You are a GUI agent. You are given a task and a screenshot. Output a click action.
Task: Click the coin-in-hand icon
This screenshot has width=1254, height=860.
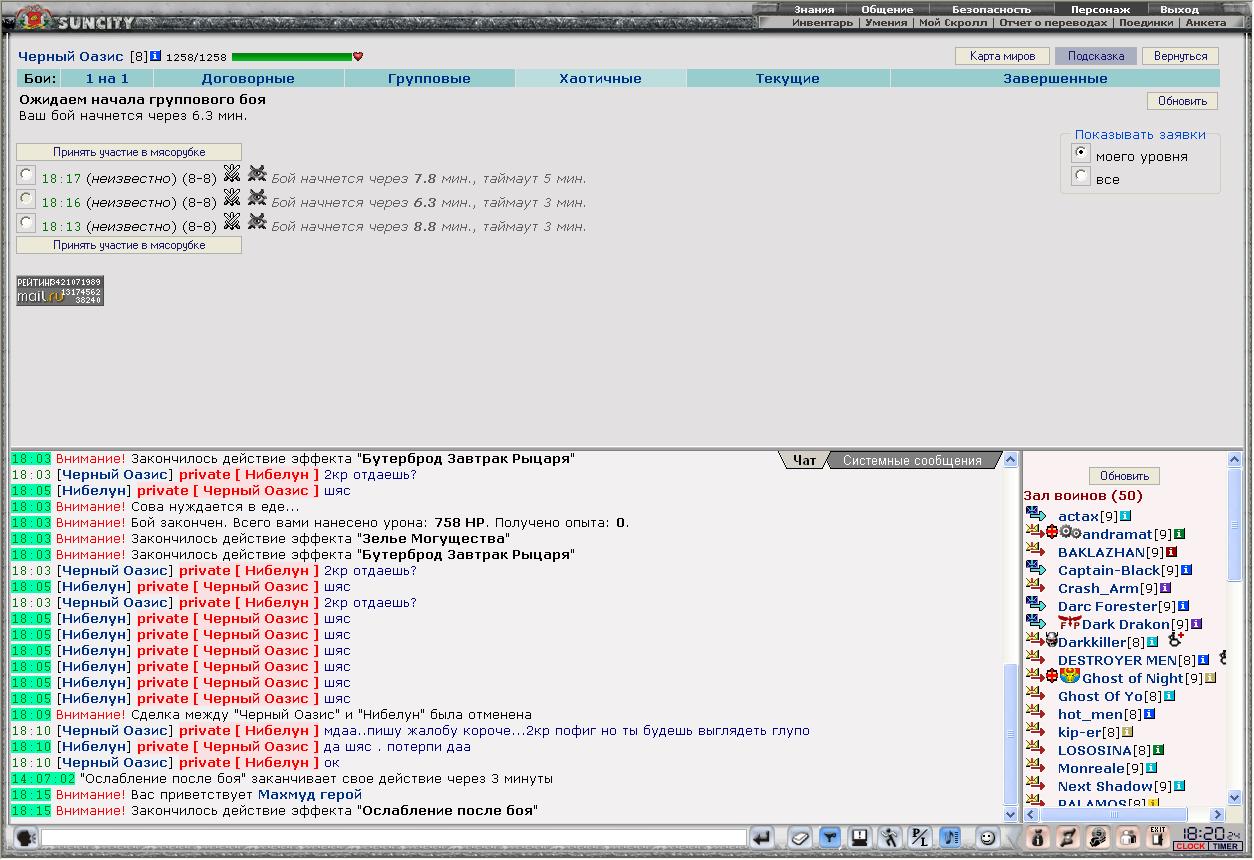(x=1097, y=838)
